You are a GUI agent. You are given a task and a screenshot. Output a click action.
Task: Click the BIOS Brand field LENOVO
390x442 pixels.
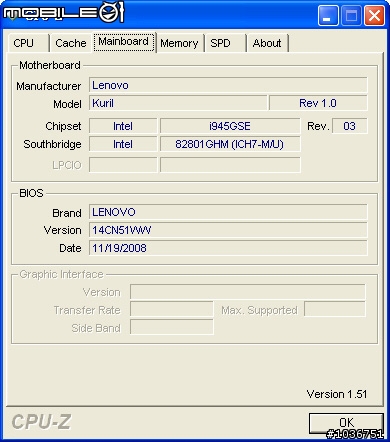tap(228, 212)
